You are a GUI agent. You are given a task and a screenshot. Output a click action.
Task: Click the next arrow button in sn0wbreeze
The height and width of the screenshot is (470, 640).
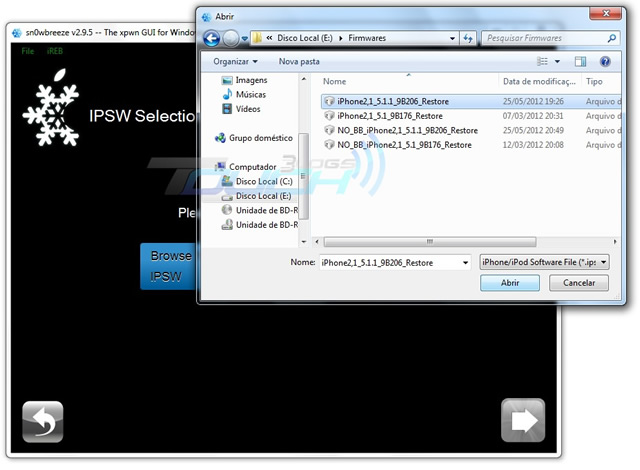pos(523,420)
